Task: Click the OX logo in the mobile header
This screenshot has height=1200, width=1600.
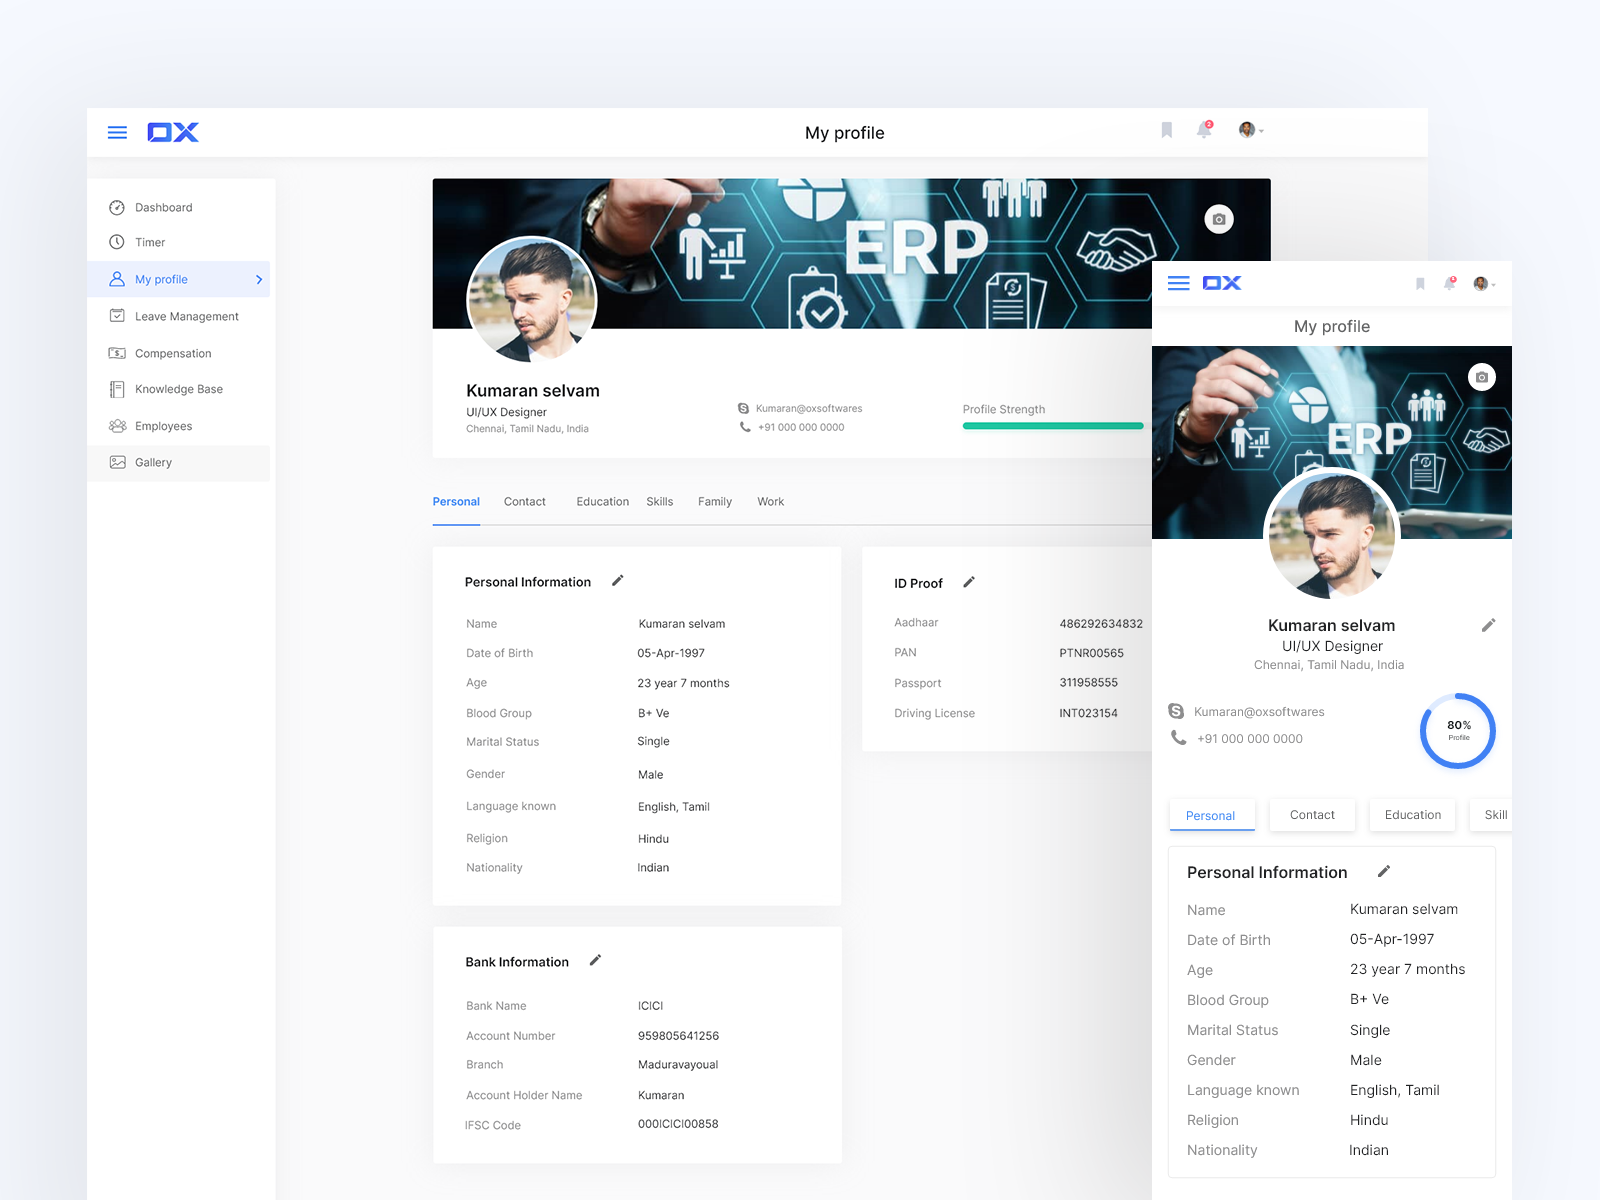Action: 1222,283
